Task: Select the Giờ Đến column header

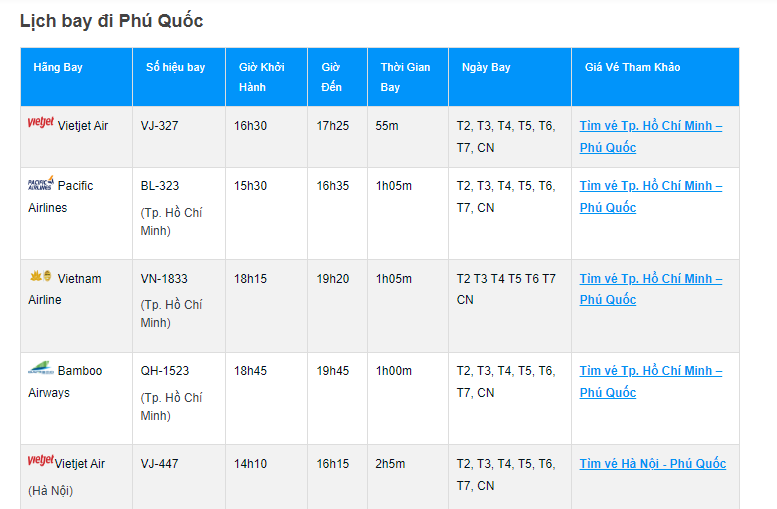Action: (331, 77)
